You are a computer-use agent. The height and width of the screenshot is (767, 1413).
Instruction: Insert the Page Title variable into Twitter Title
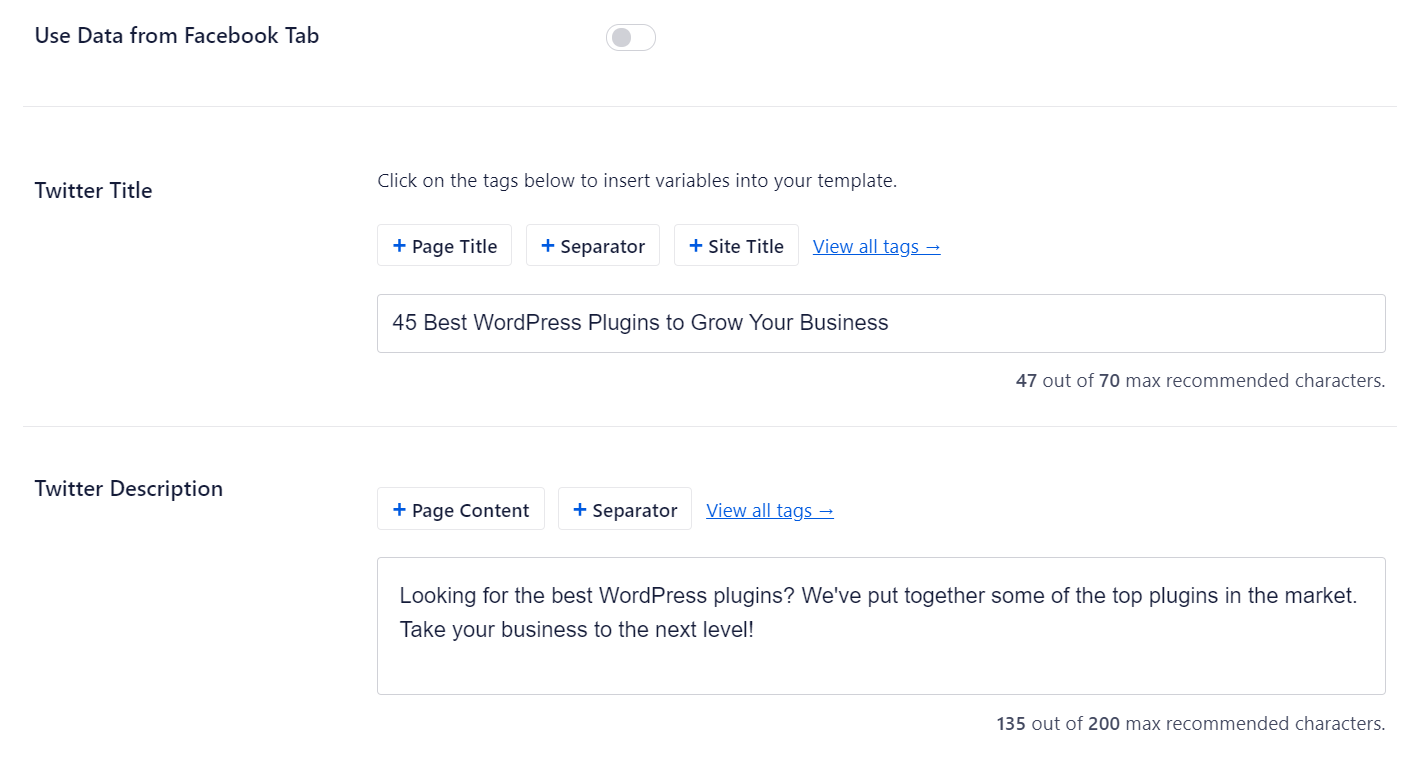(444, 245)
